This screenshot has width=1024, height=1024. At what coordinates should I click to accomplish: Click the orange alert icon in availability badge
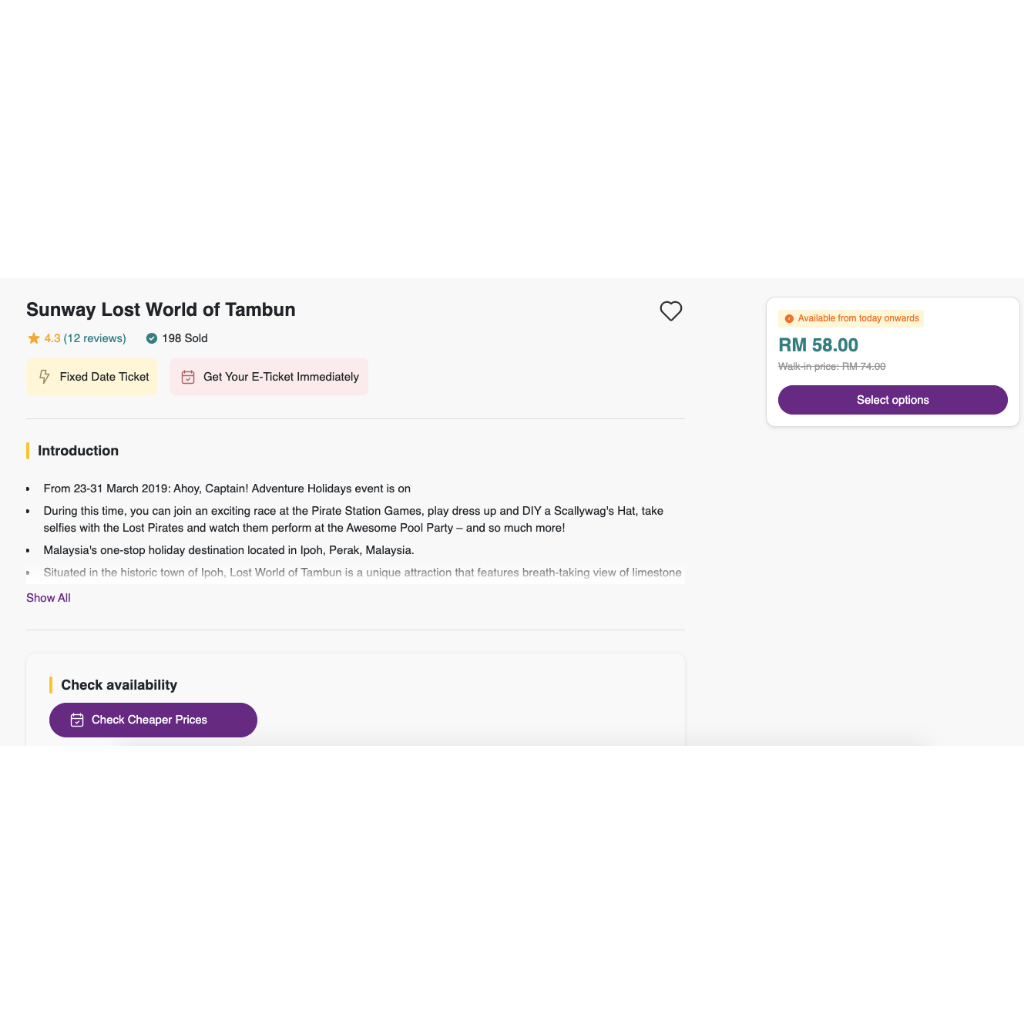pyautogui.click(x=789, y=318)
